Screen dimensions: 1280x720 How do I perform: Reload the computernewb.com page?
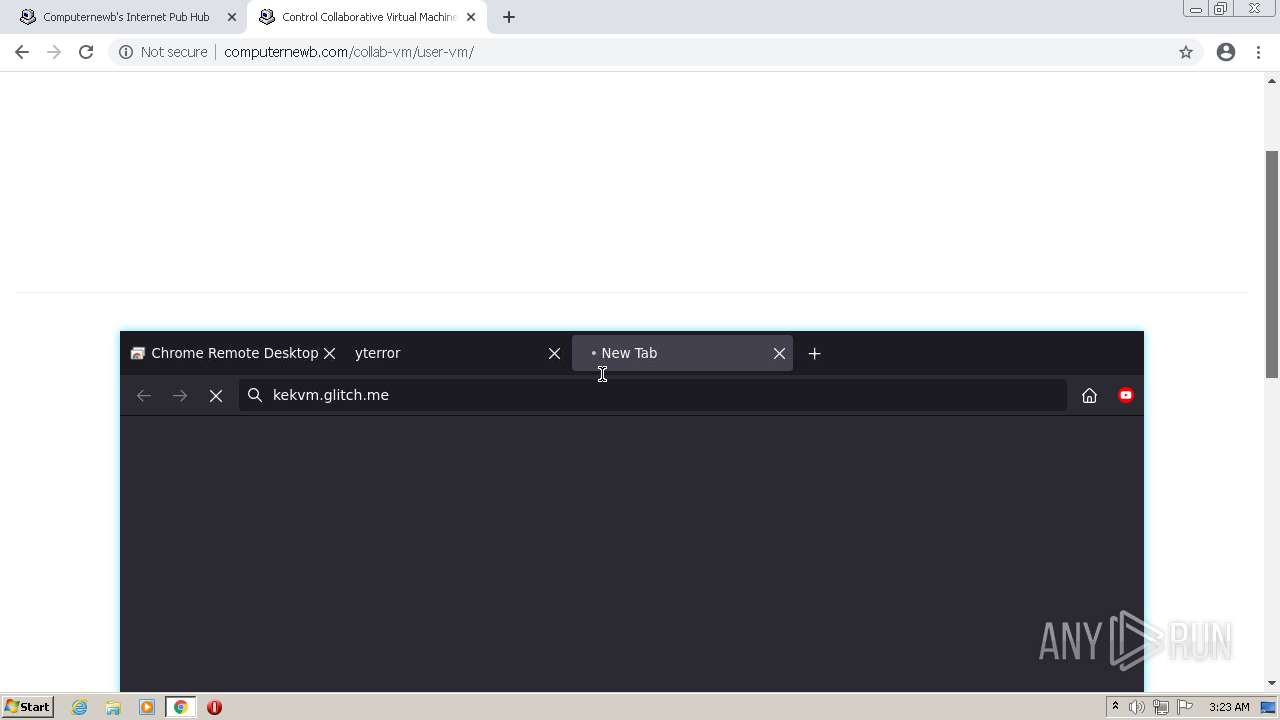(86, 52)
